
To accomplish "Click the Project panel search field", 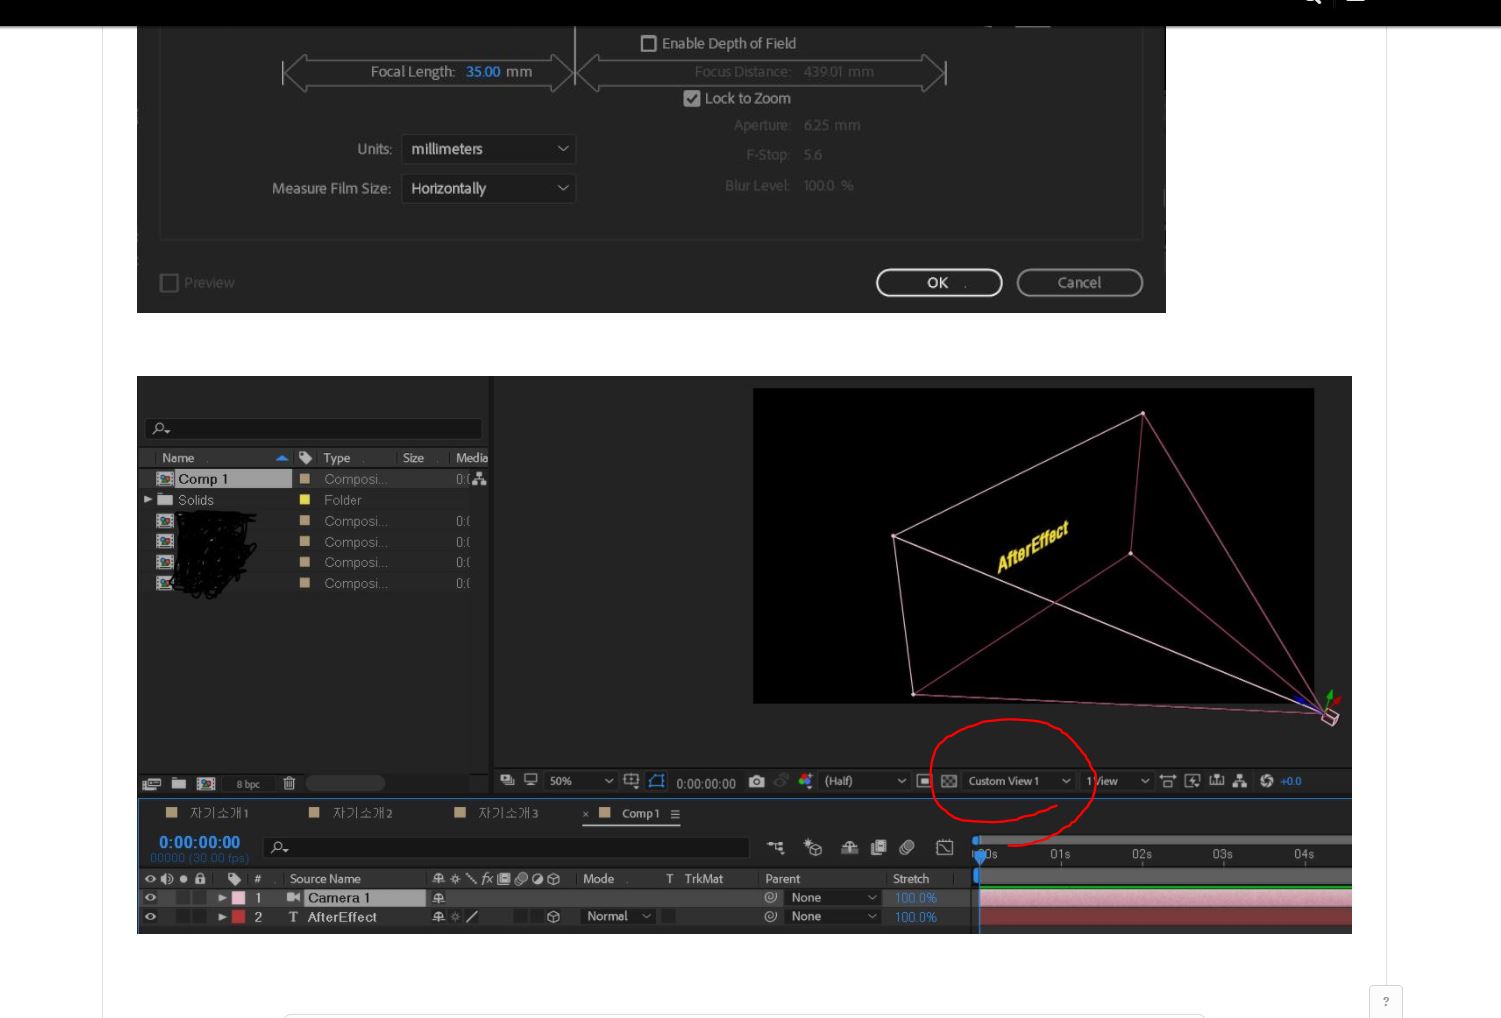I will click(314, 429).
